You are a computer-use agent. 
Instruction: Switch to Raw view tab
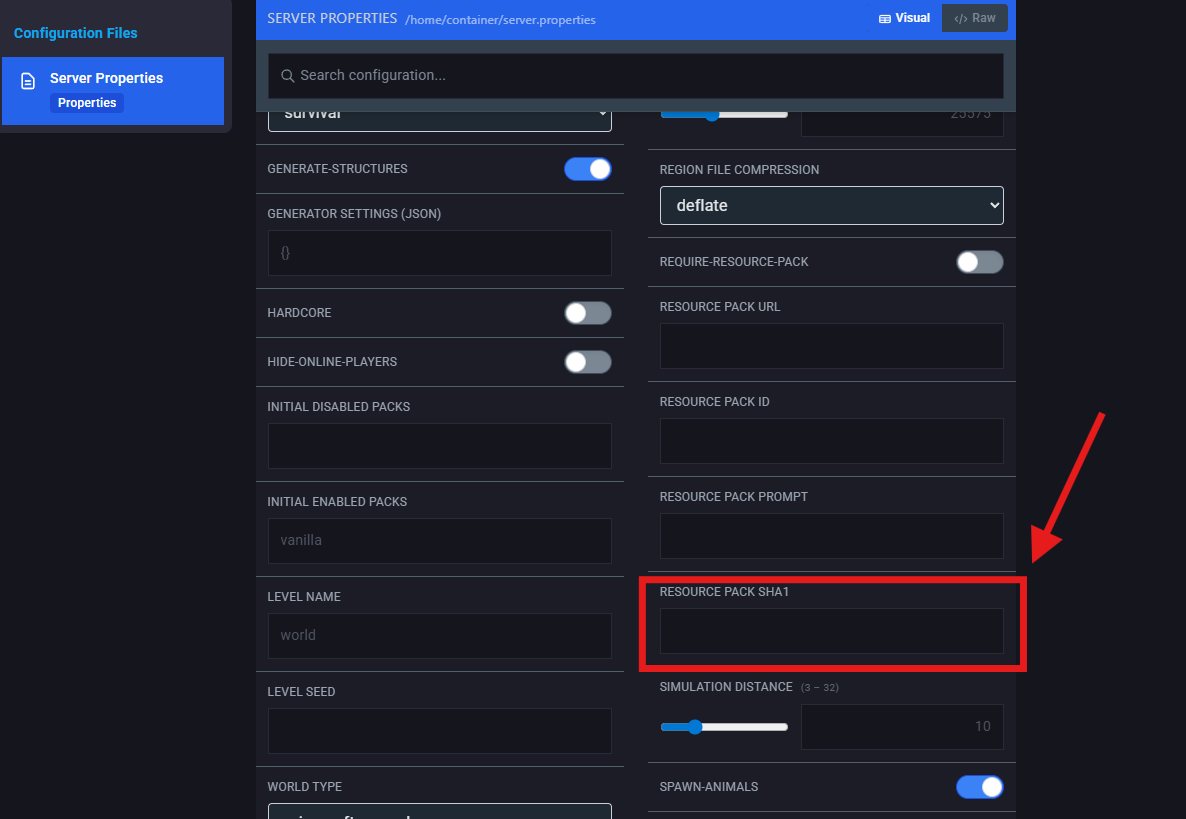pyautogui.click(x=974, y=18)
